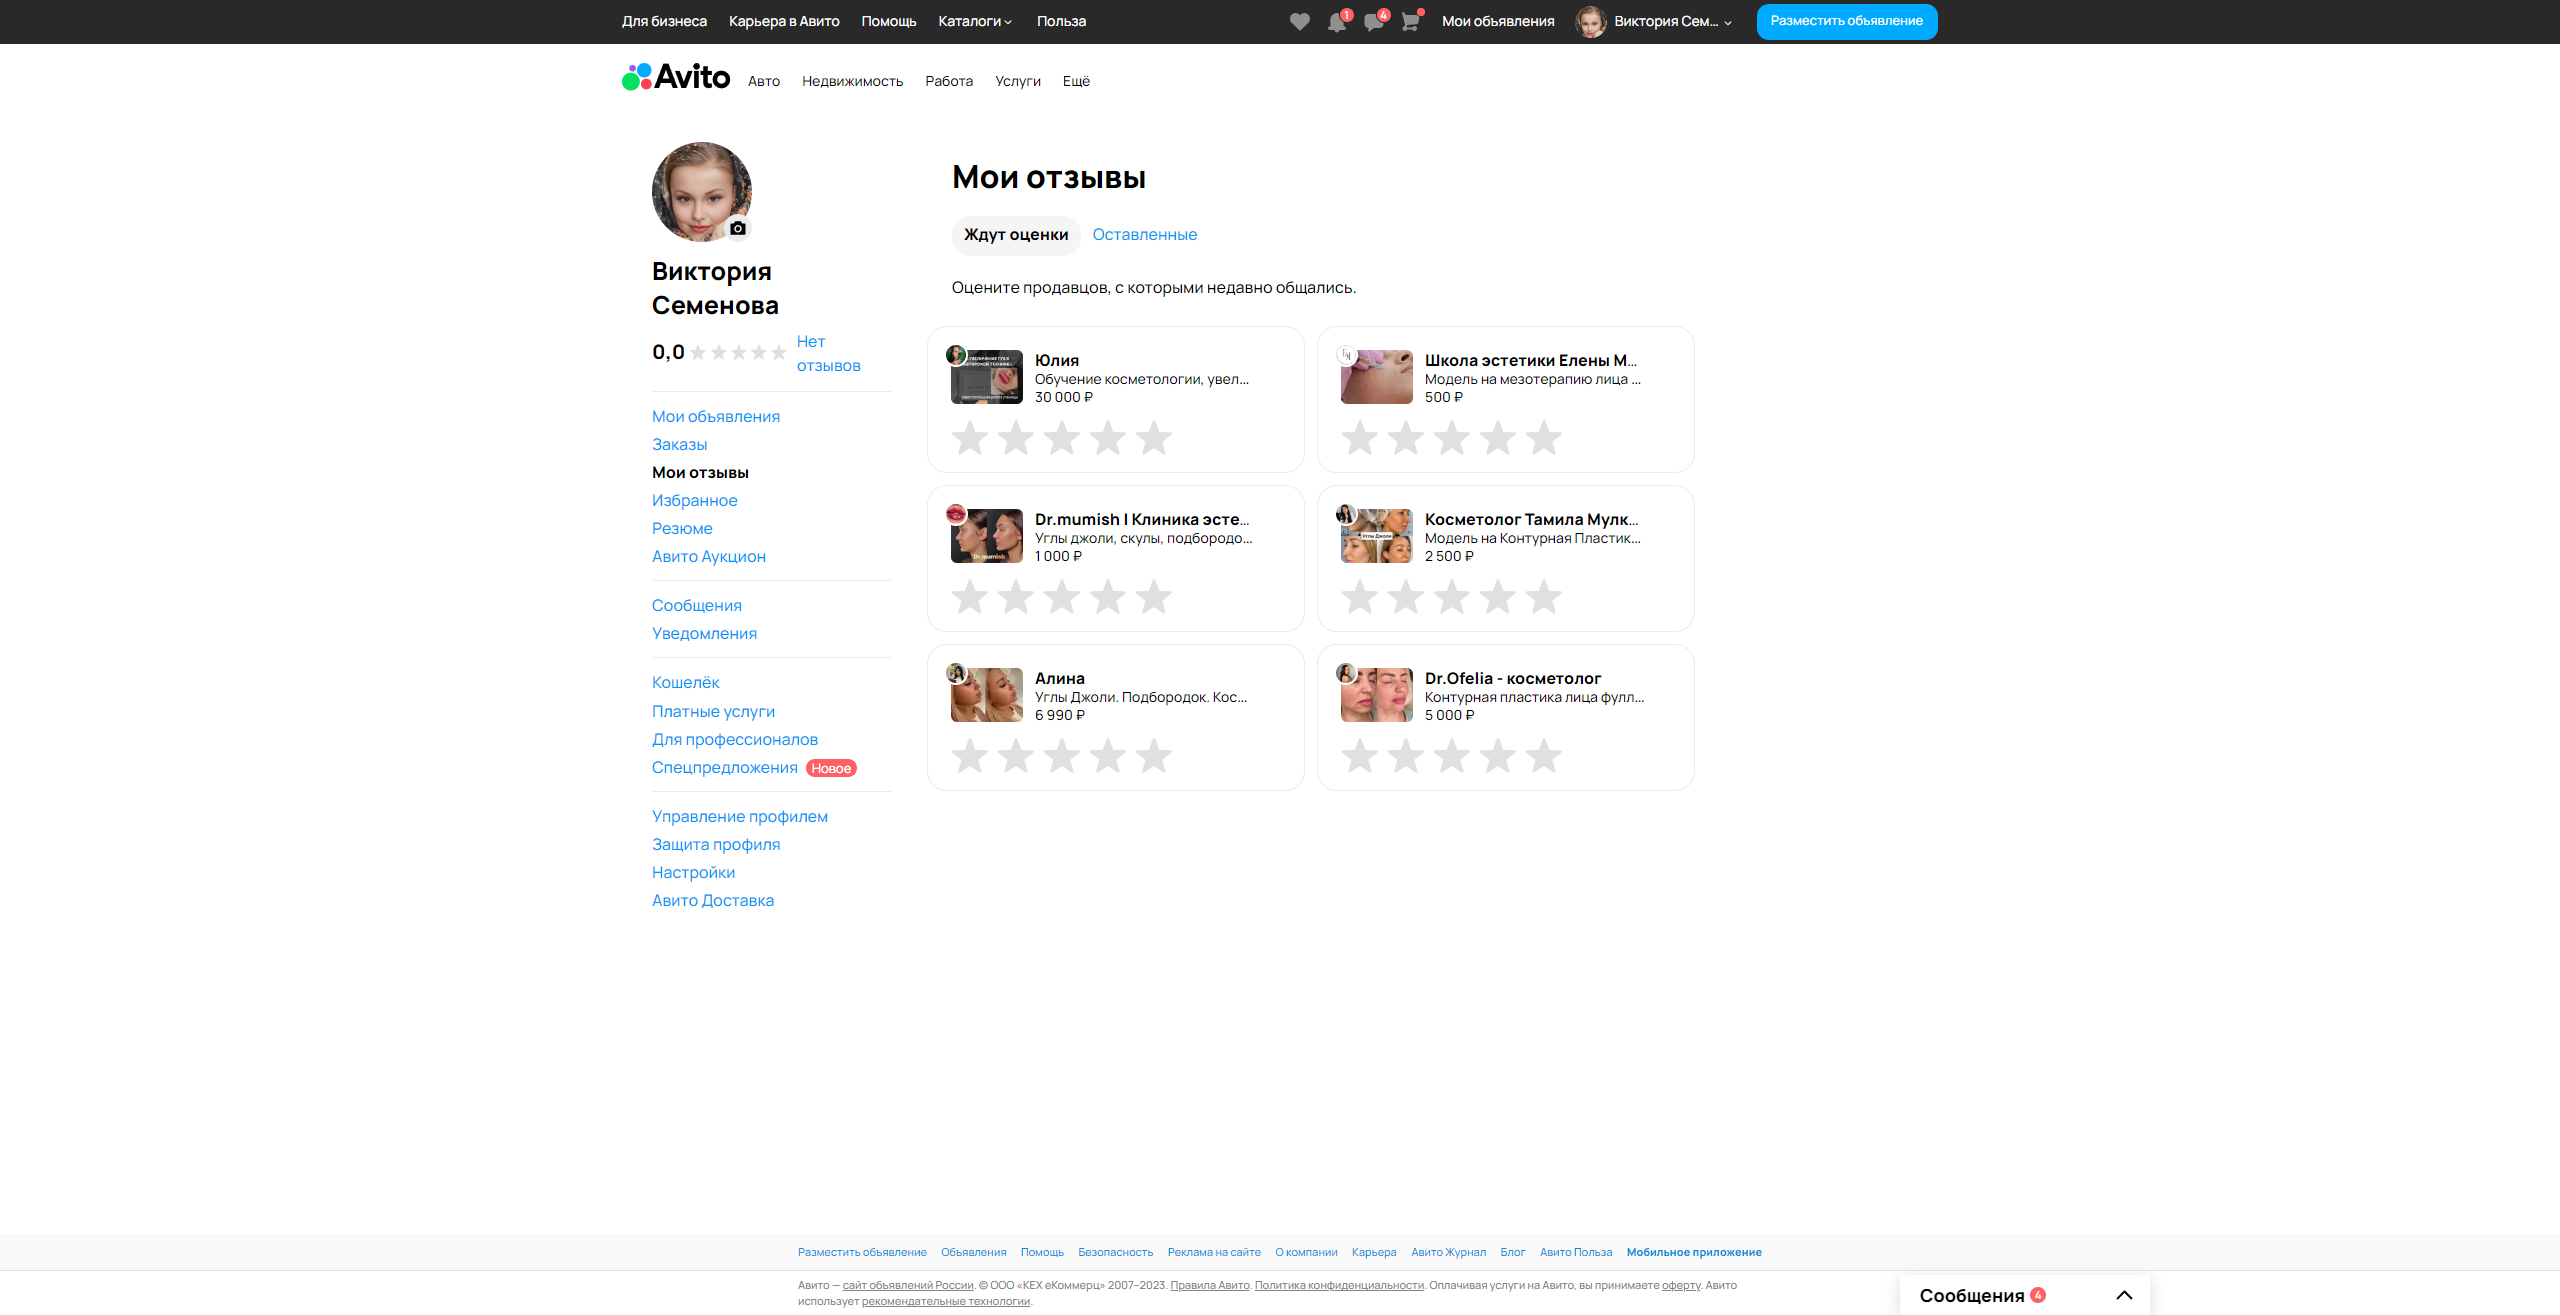This screenshot has height=1315, width=2560.
Task: Expand the Сообщения chat panel chevron
Action: [x=2125, y=1295]
